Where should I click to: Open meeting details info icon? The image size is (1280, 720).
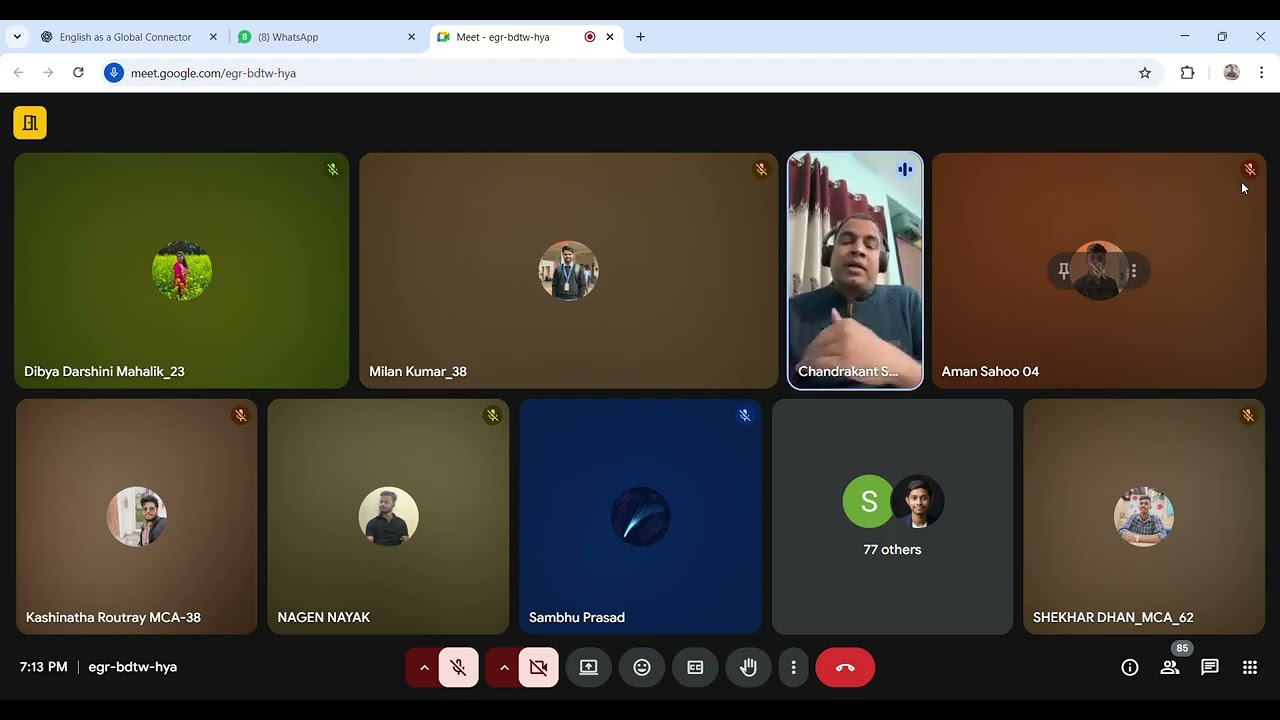pos(1130,667)
